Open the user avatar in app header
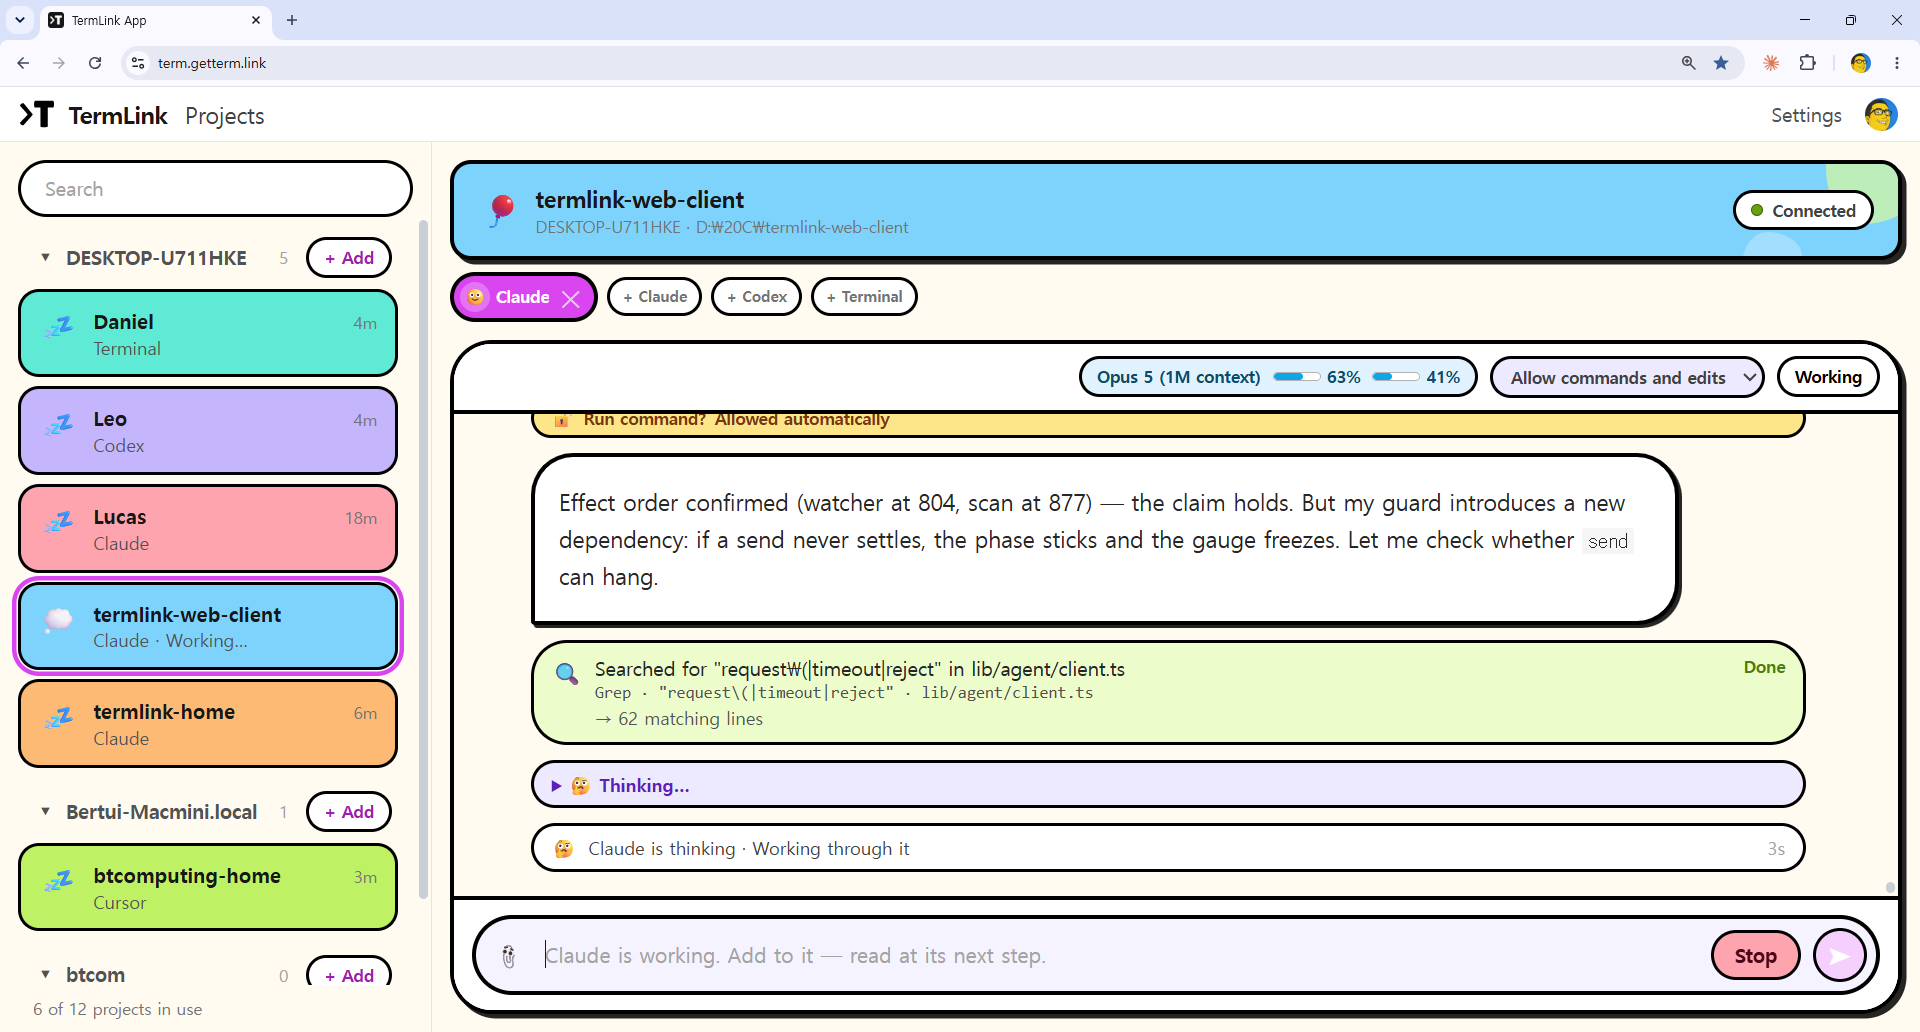 1881,115
